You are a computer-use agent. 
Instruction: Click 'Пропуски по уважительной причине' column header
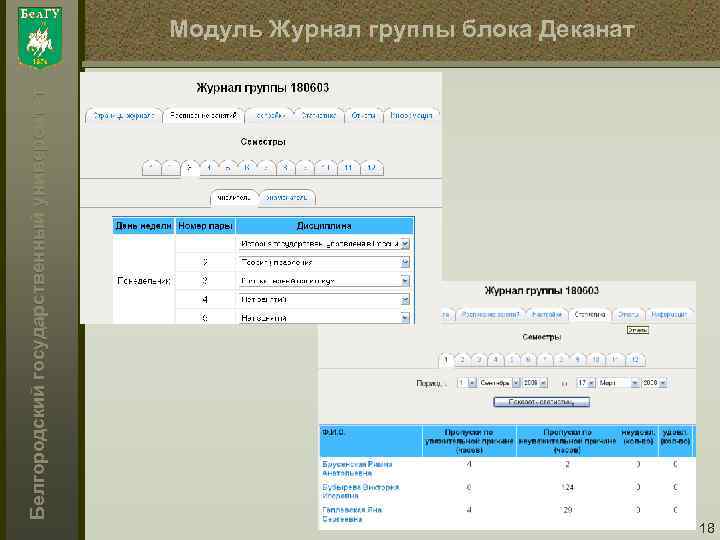pyautogui.click(x=469, y=441)
